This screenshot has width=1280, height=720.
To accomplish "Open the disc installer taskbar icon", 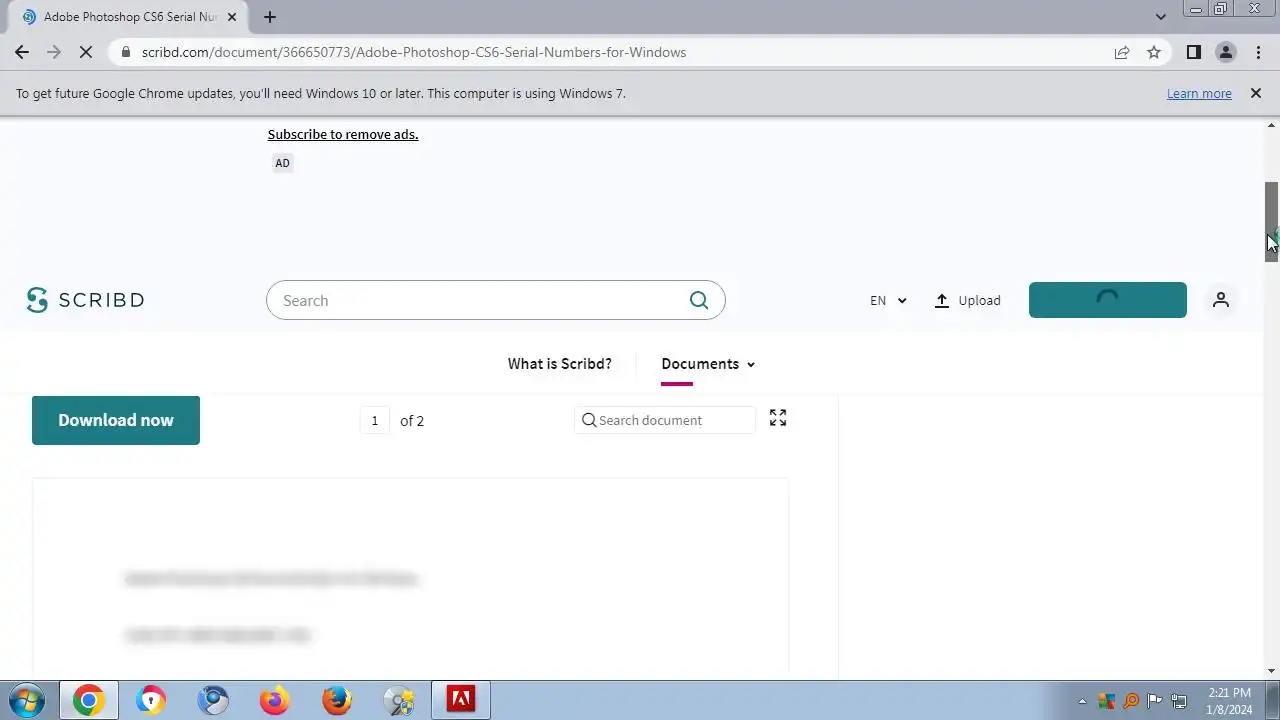I will click(399, 700).
